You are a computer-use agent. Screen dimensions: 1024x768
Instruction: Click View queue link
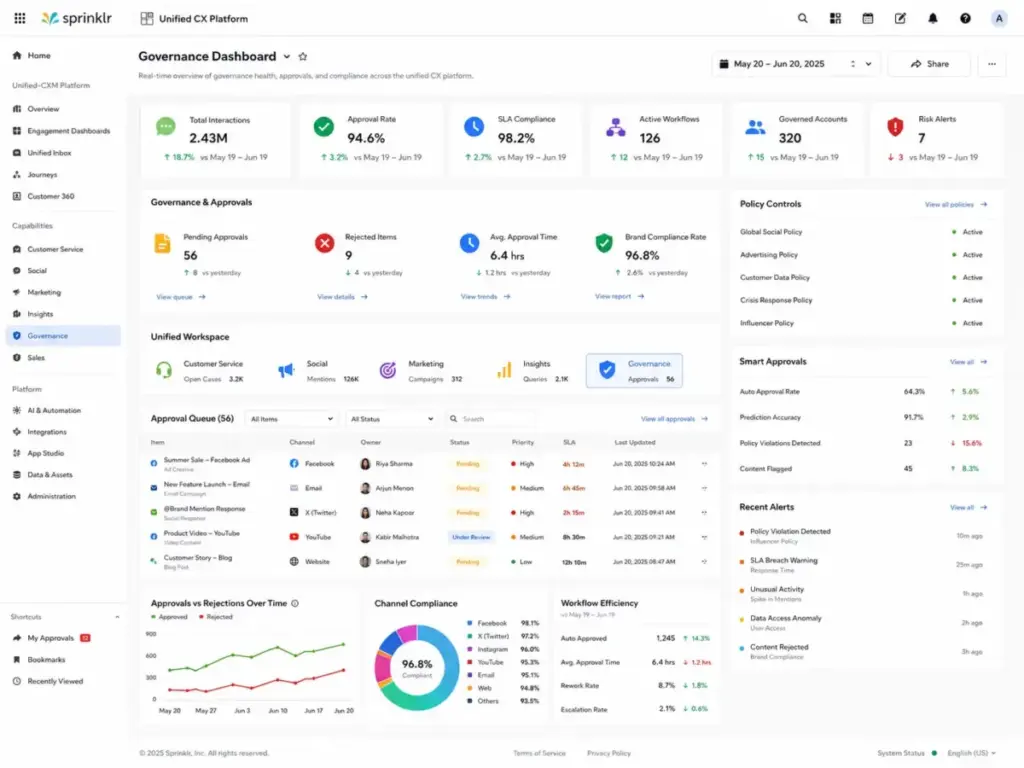point(181,296)
